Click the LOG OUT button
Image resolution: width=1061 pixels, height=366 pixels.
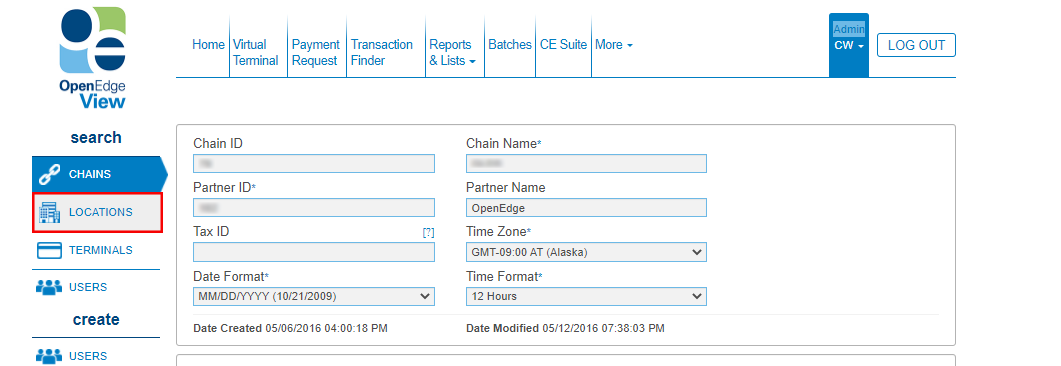[x=916, y=45]
